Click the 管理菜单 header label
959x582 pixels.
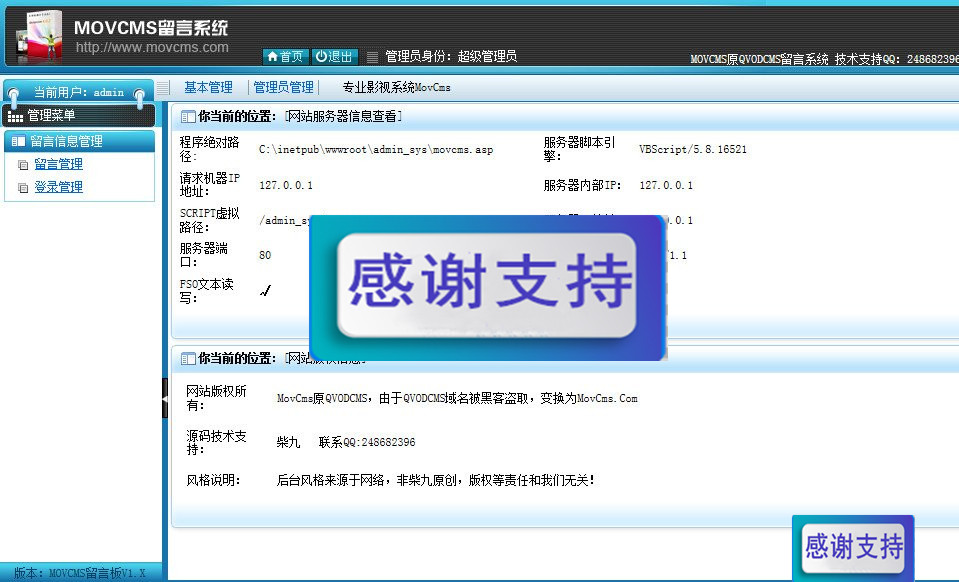pyautogui.click(x=51, y=116)
